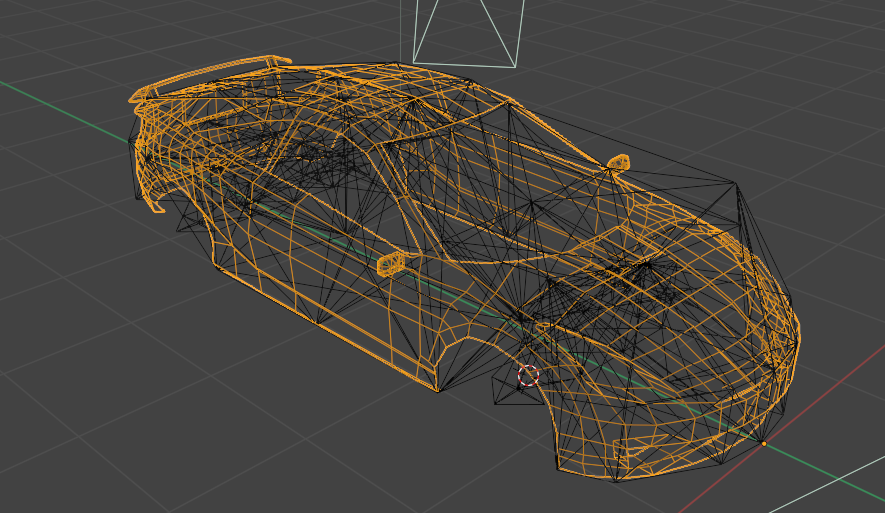Select the far-side wing mirror
The image size is (885, 513).
pos(618,161)
